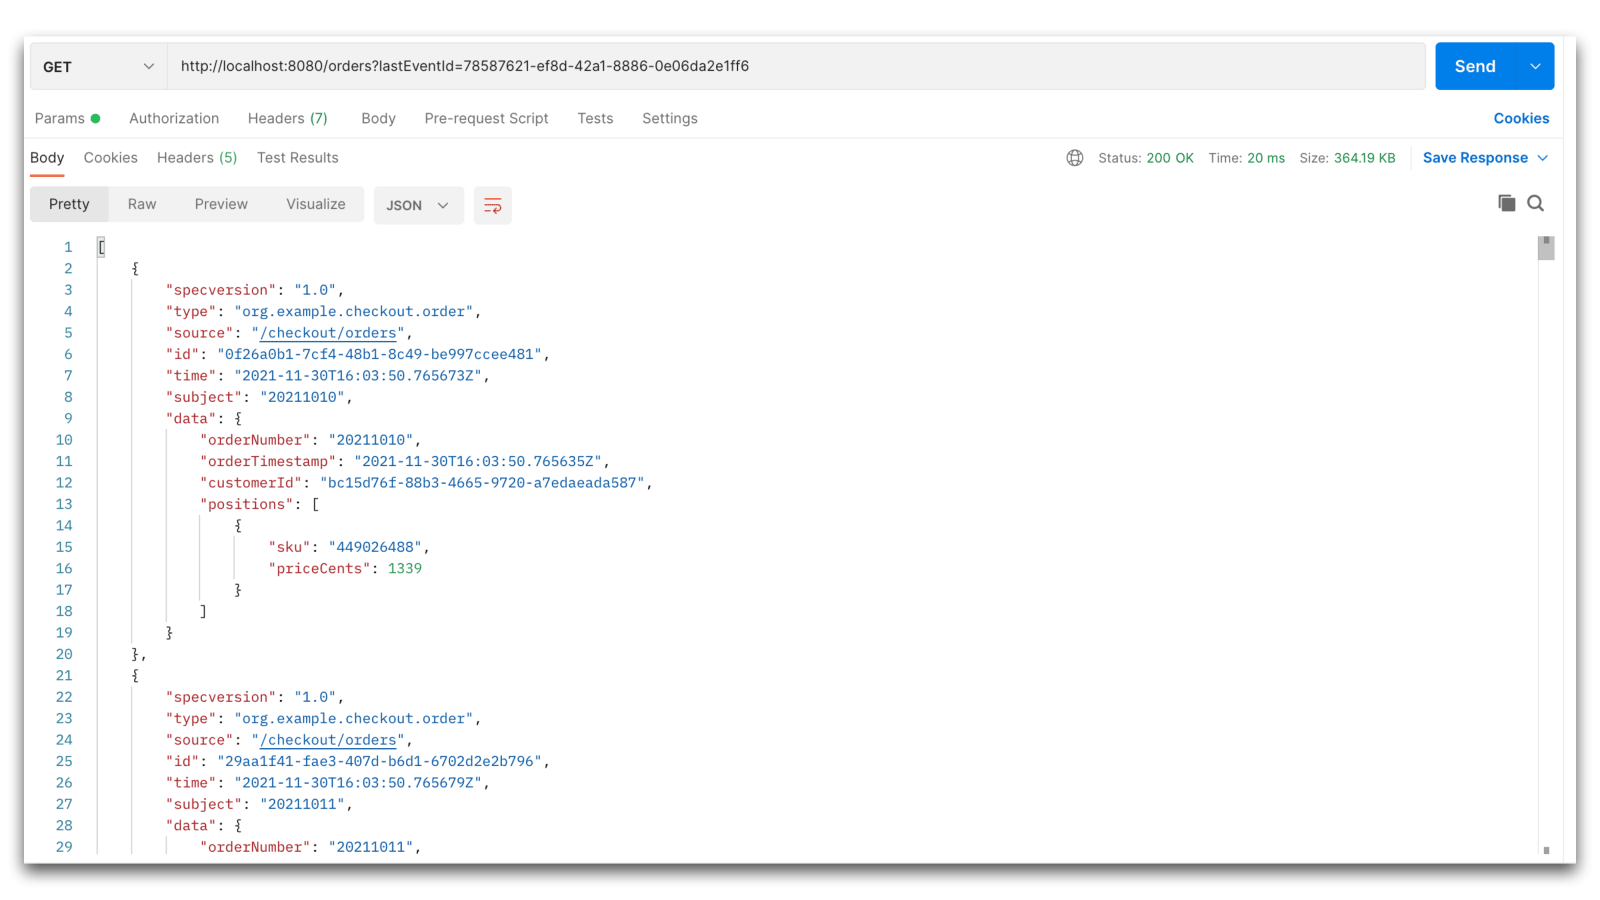The height and width of the screenshot is (900, 1600).
Task: Switch to Tests tab
Action: coord(595,118)
